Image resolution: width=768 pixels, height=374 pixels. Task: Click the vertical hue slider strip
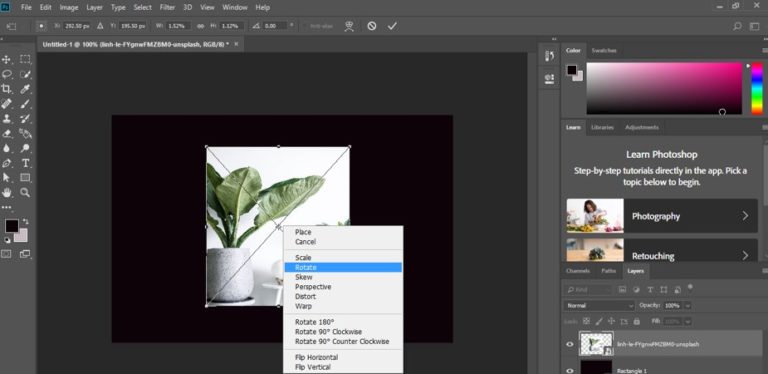pyautogui.click(x=757, y=88)
